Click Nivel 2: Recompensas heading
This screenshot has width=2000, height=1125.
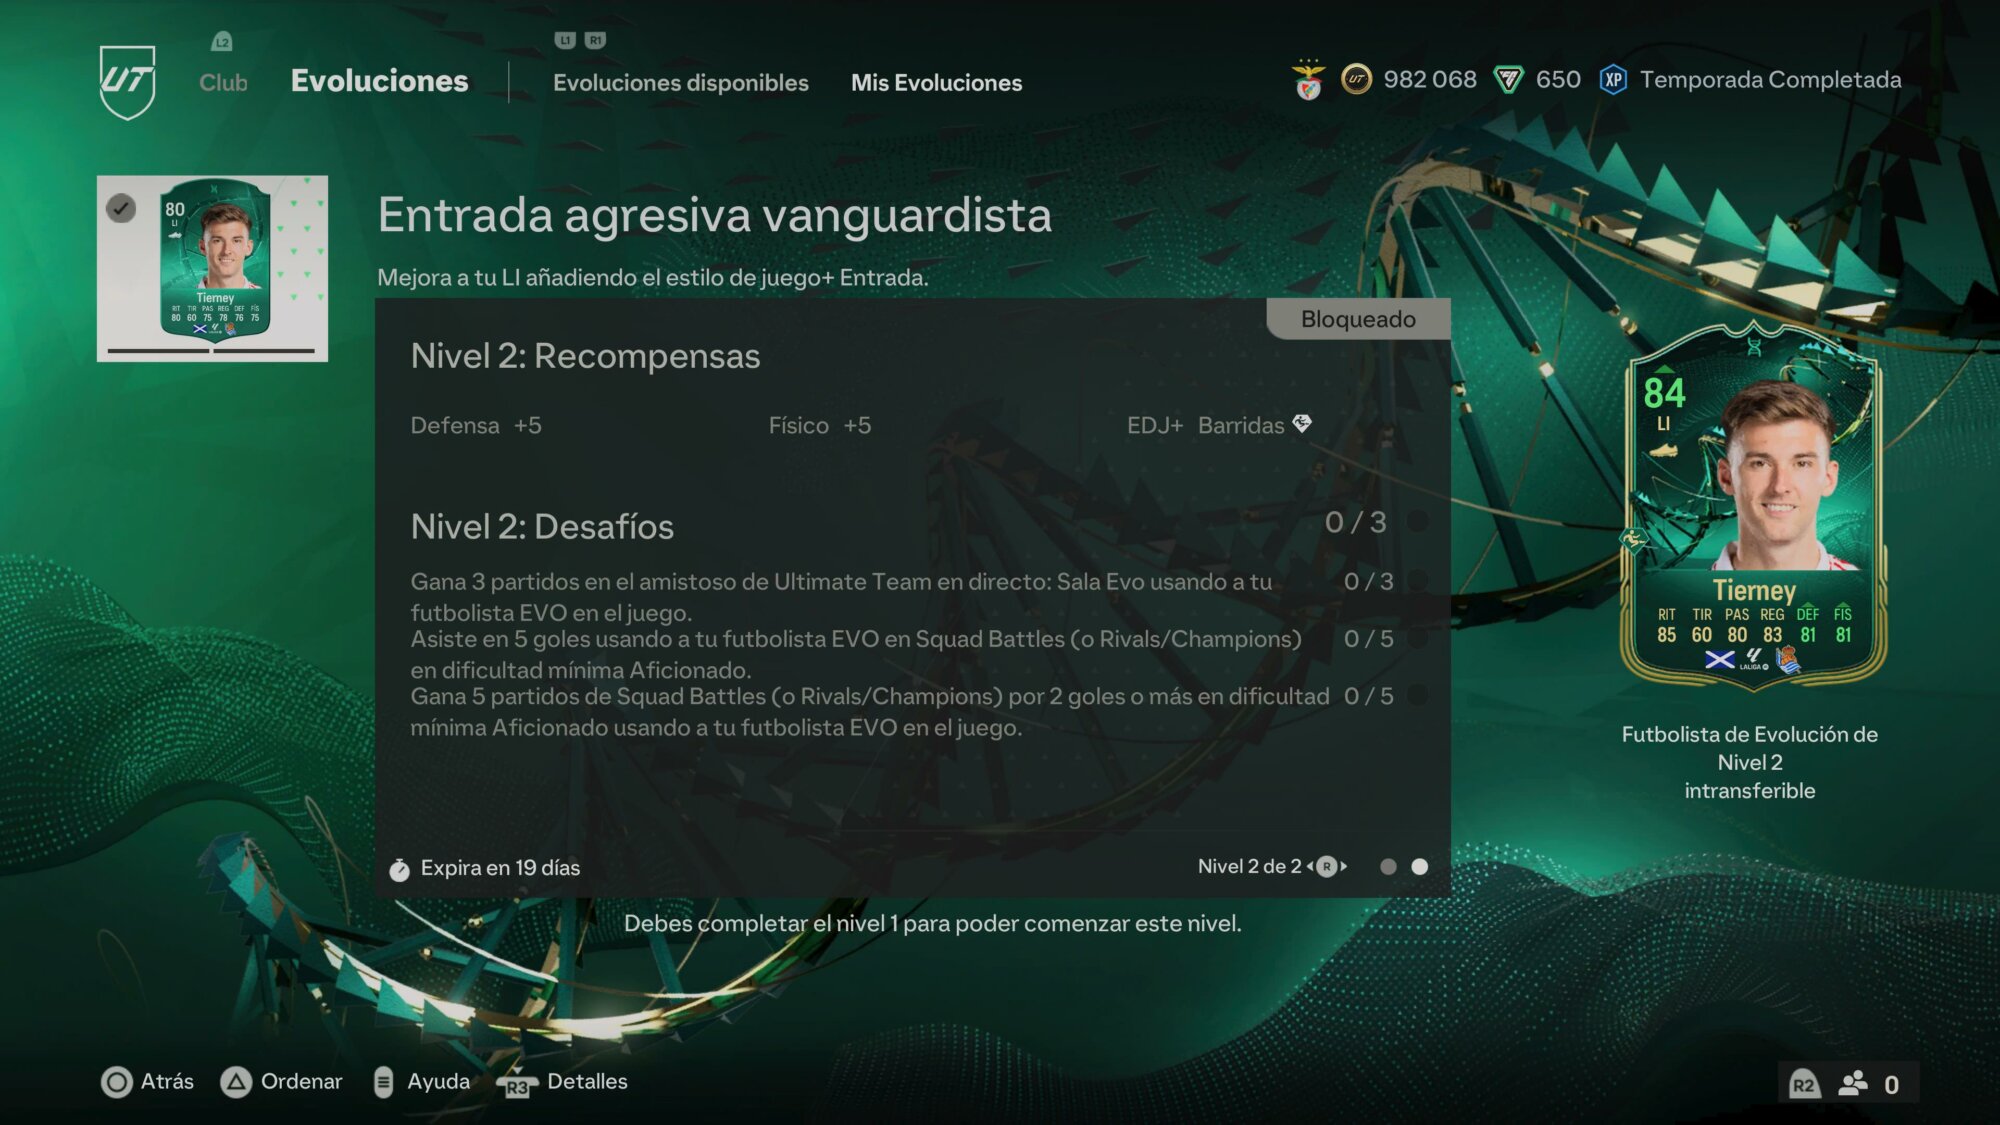[585, 356]
